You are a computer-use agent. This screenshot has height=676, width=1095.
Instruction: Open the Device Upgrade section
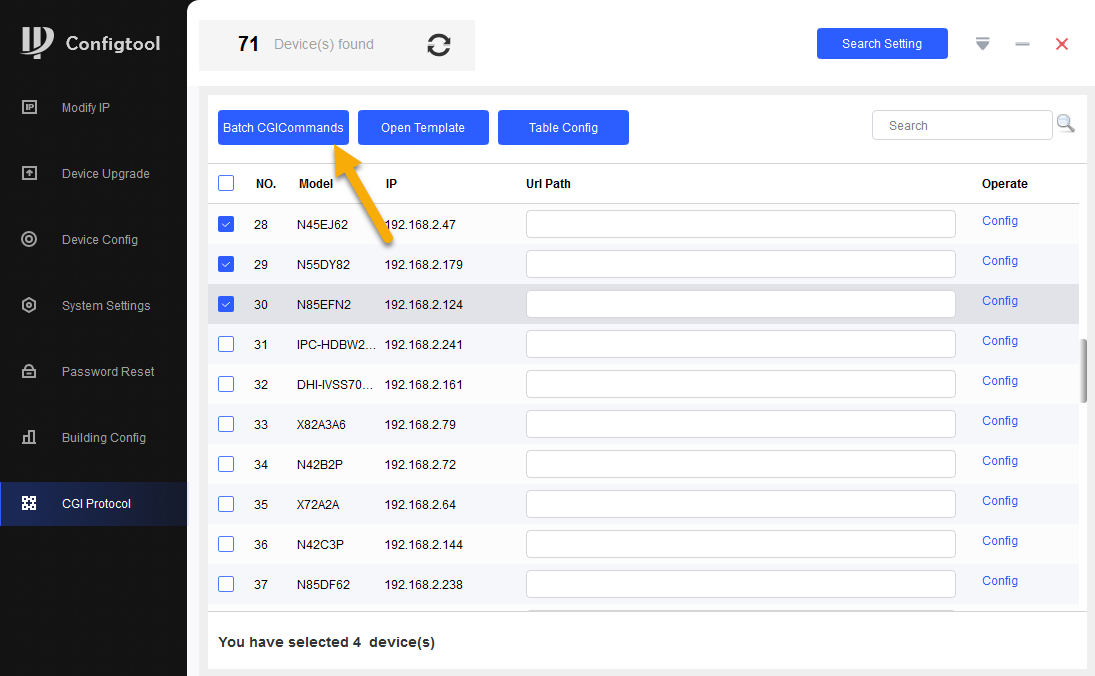coord(105,174)
